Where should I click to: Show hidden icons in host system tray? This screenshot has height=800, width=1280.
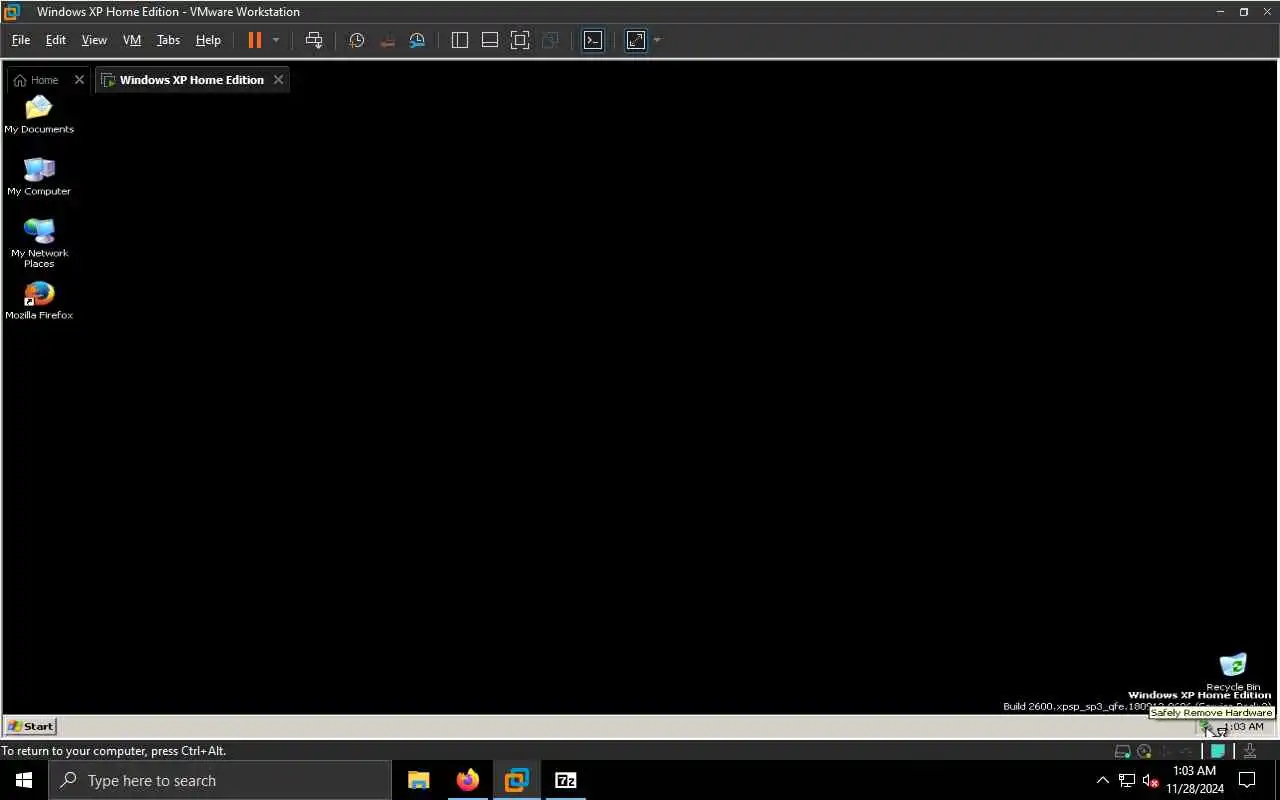[1103, 780]
